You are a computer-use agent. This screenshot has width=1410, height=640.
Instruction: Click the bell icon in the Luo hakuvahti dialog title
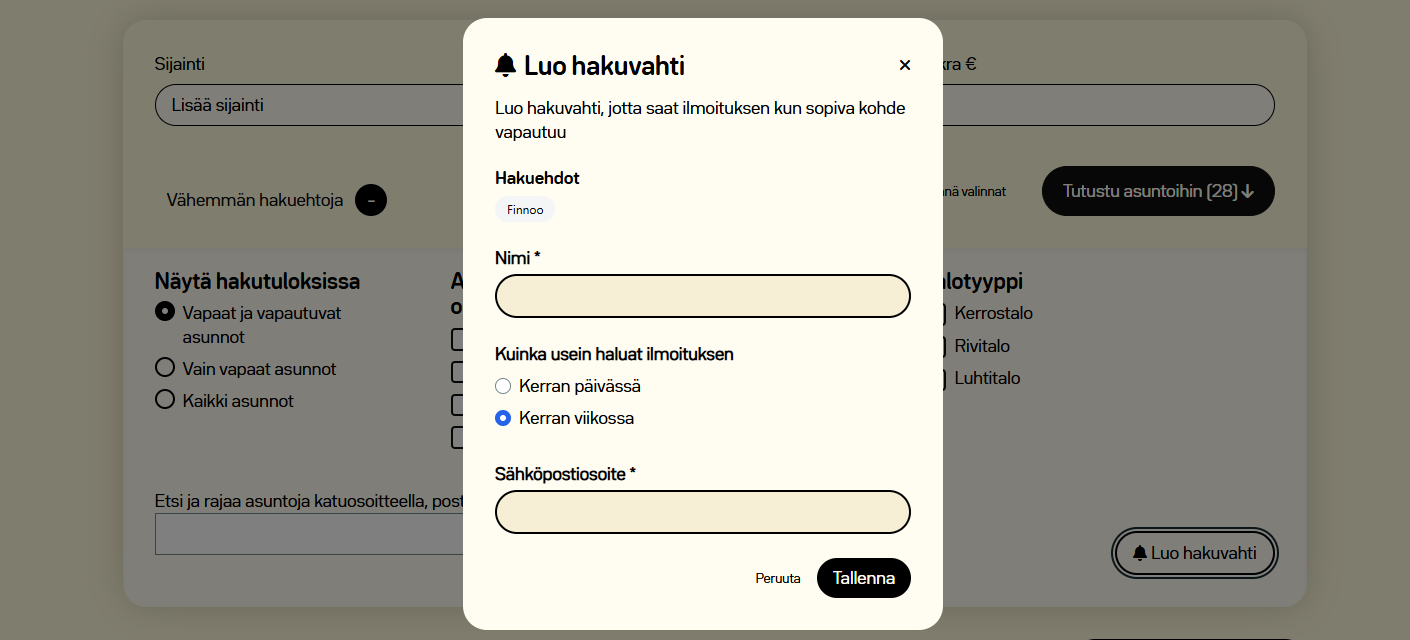tap(505, 64)
